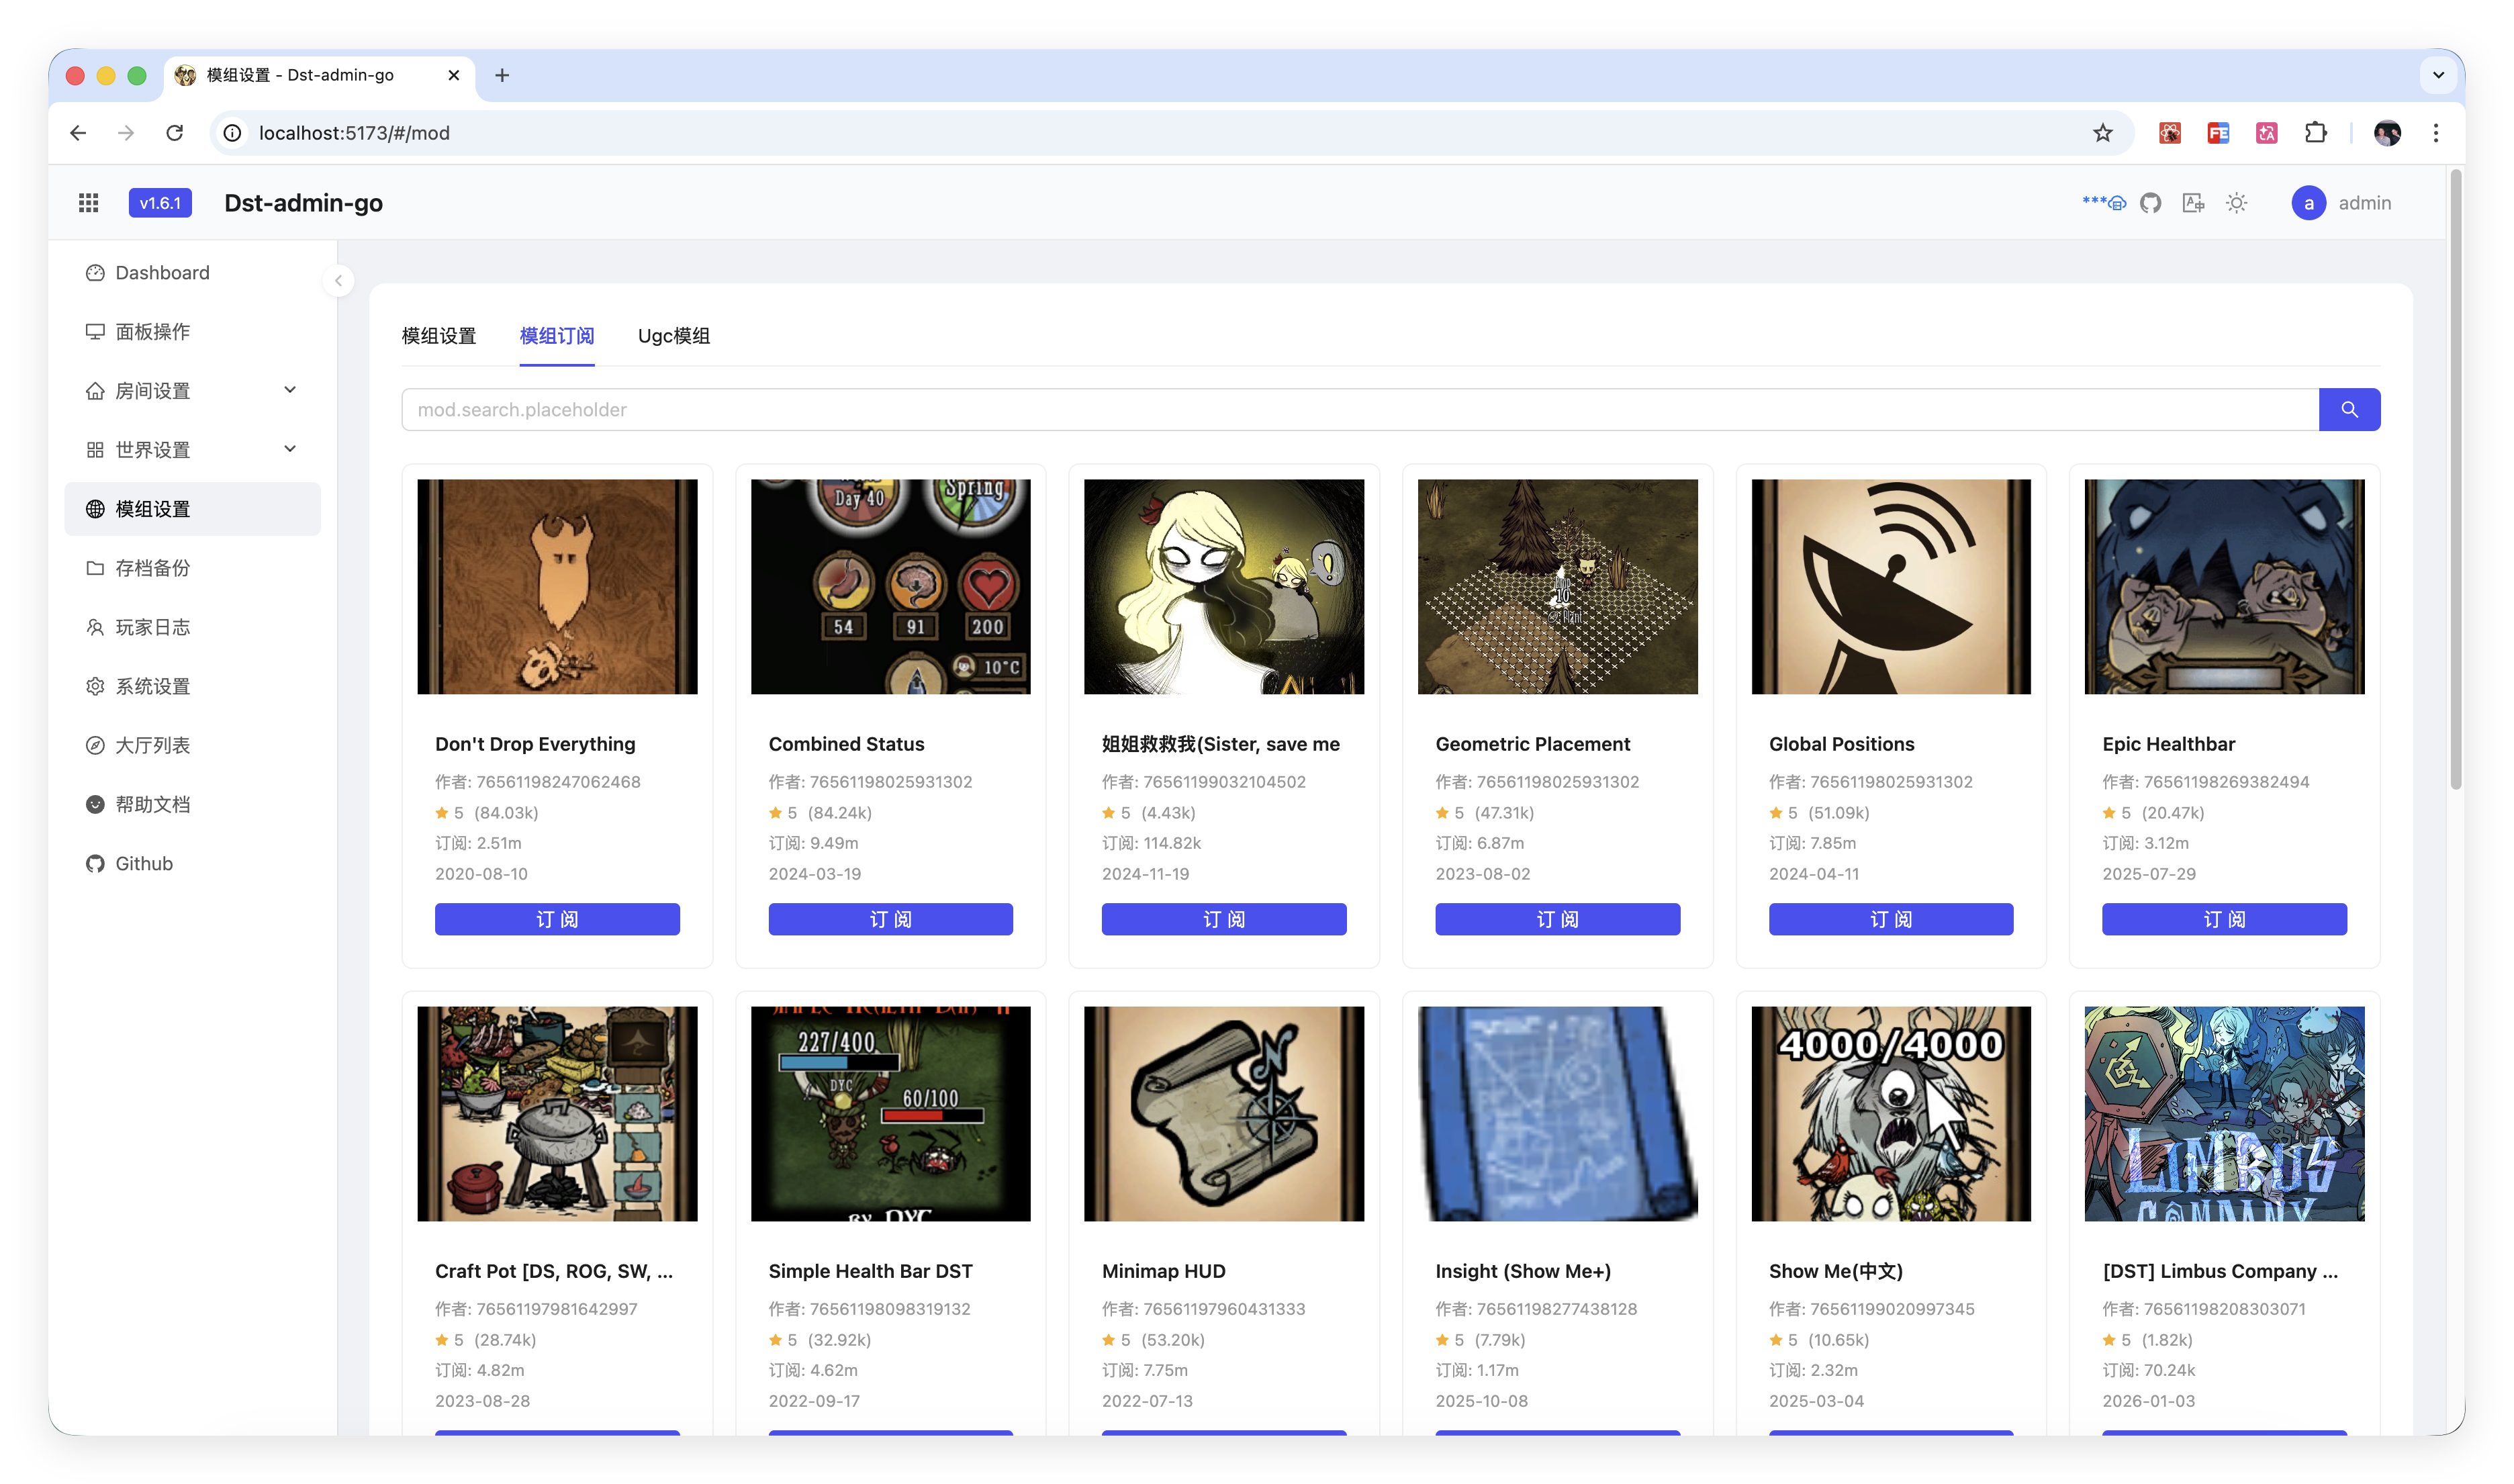Open 帮助文档 in the sidebar
Screen dimensions: 2514x1484
point(193,804)
